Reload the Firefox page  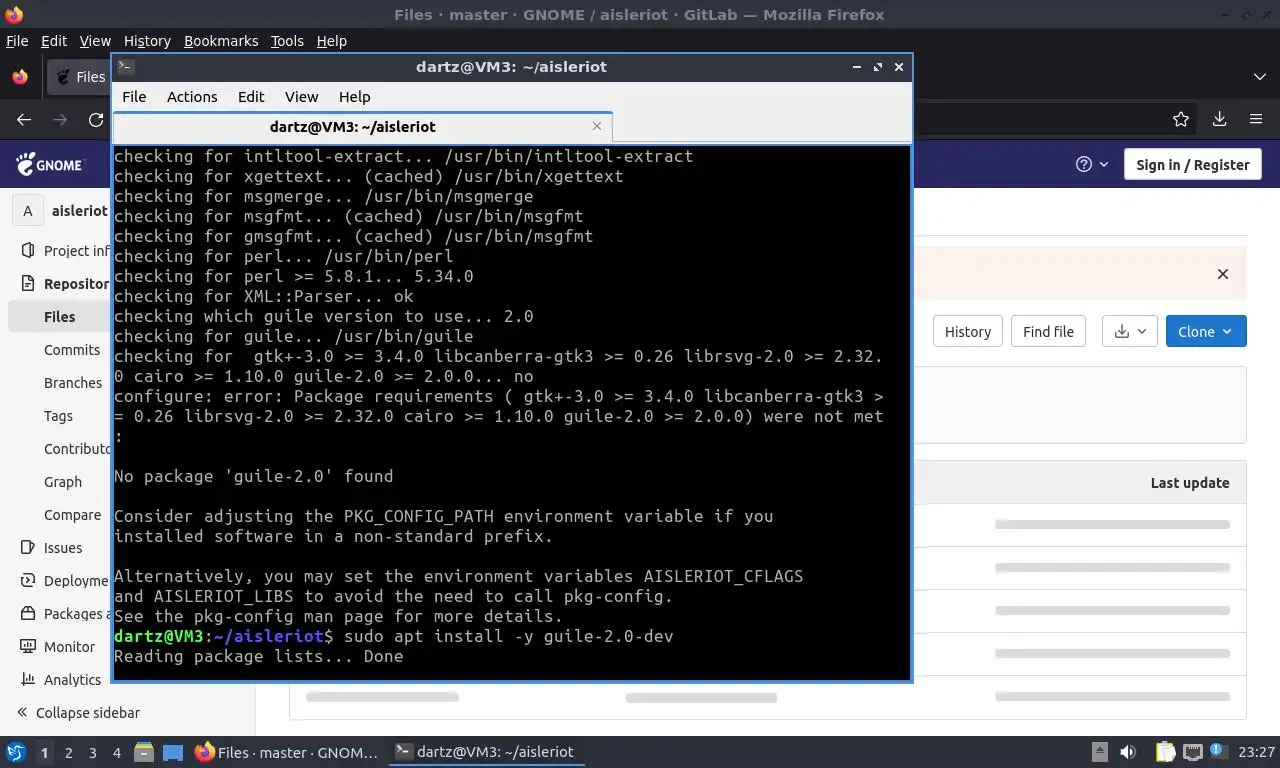click(96, 119)
